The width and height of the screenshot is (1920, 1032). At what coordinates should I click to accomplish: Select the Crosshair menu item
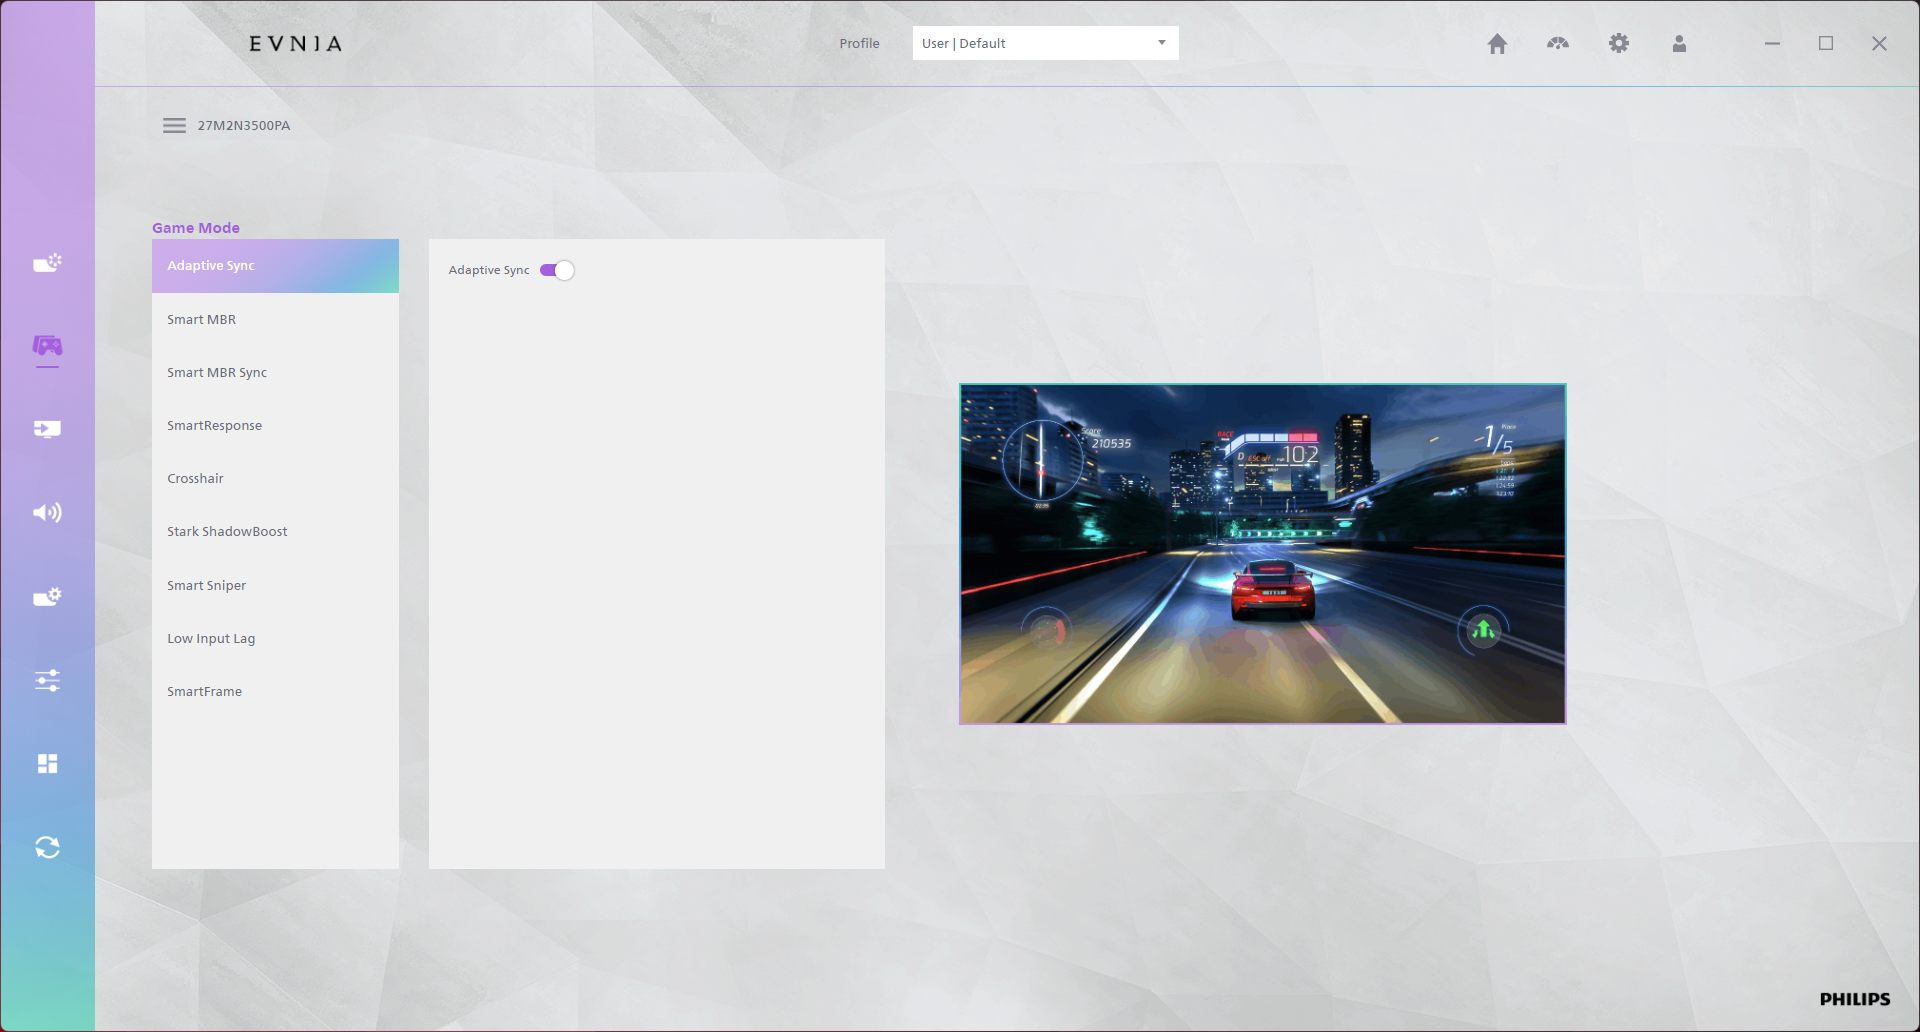point(196,479)
